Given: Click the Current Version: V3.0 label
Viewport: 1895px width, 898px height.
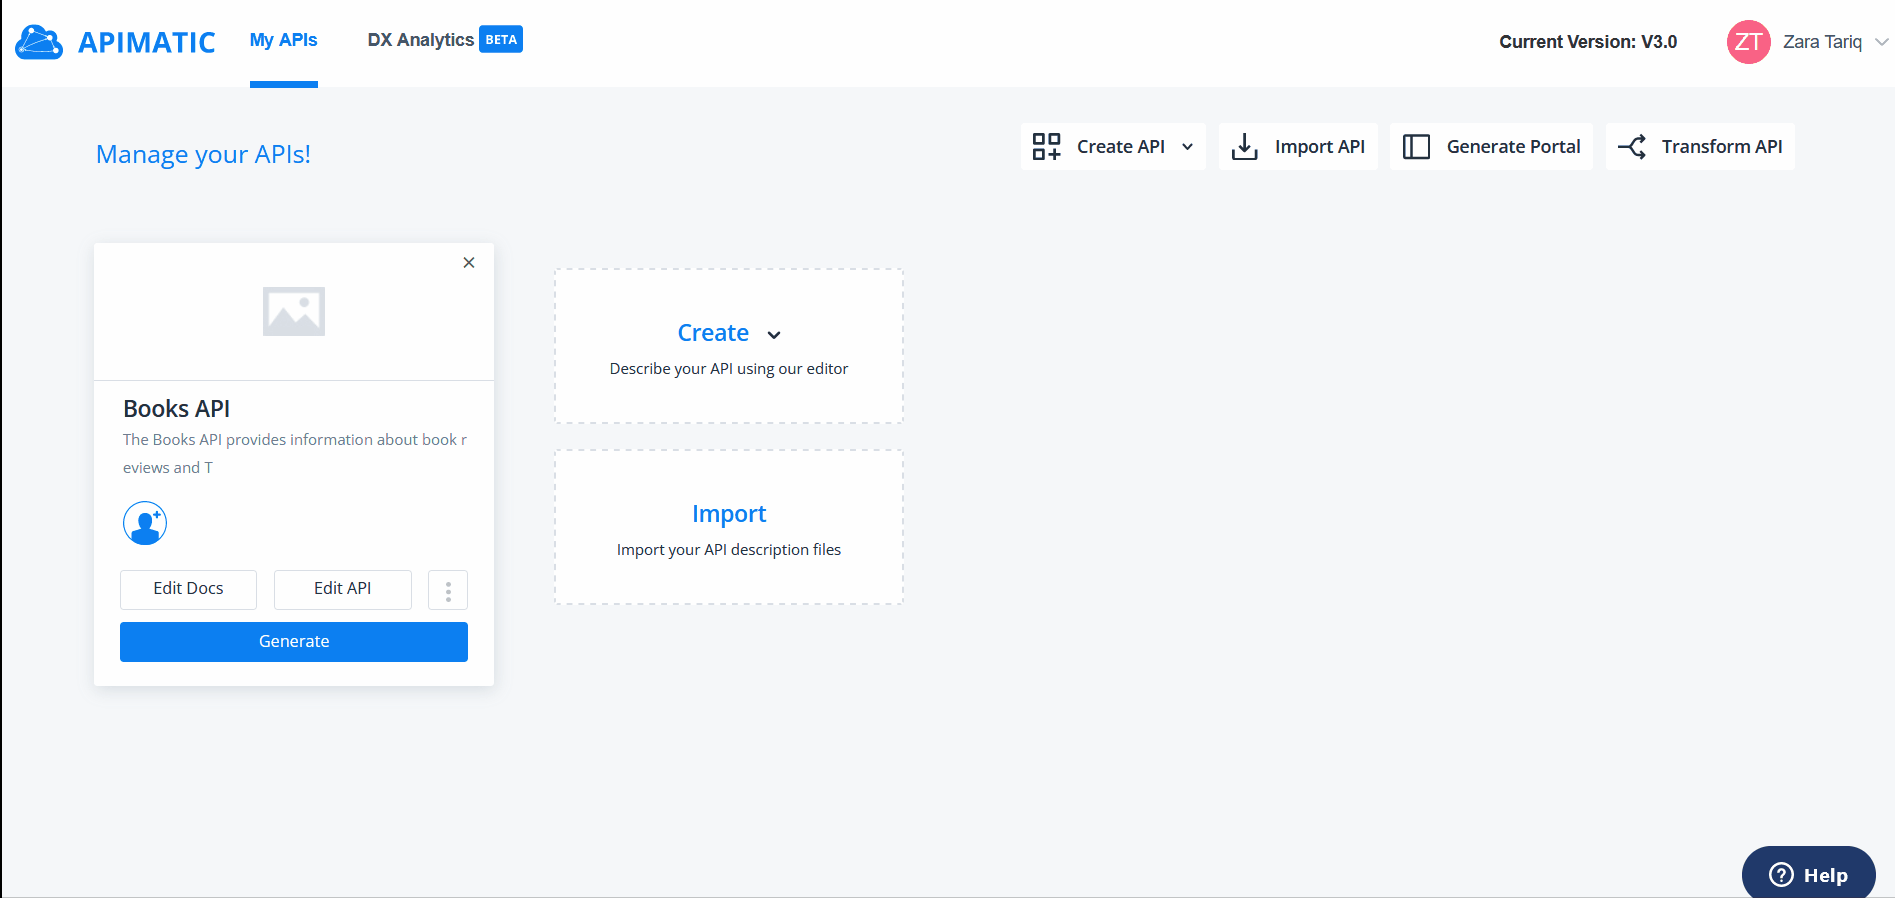Looking at the screenshot, I should pyautogui.click(x=1588, y=42).
